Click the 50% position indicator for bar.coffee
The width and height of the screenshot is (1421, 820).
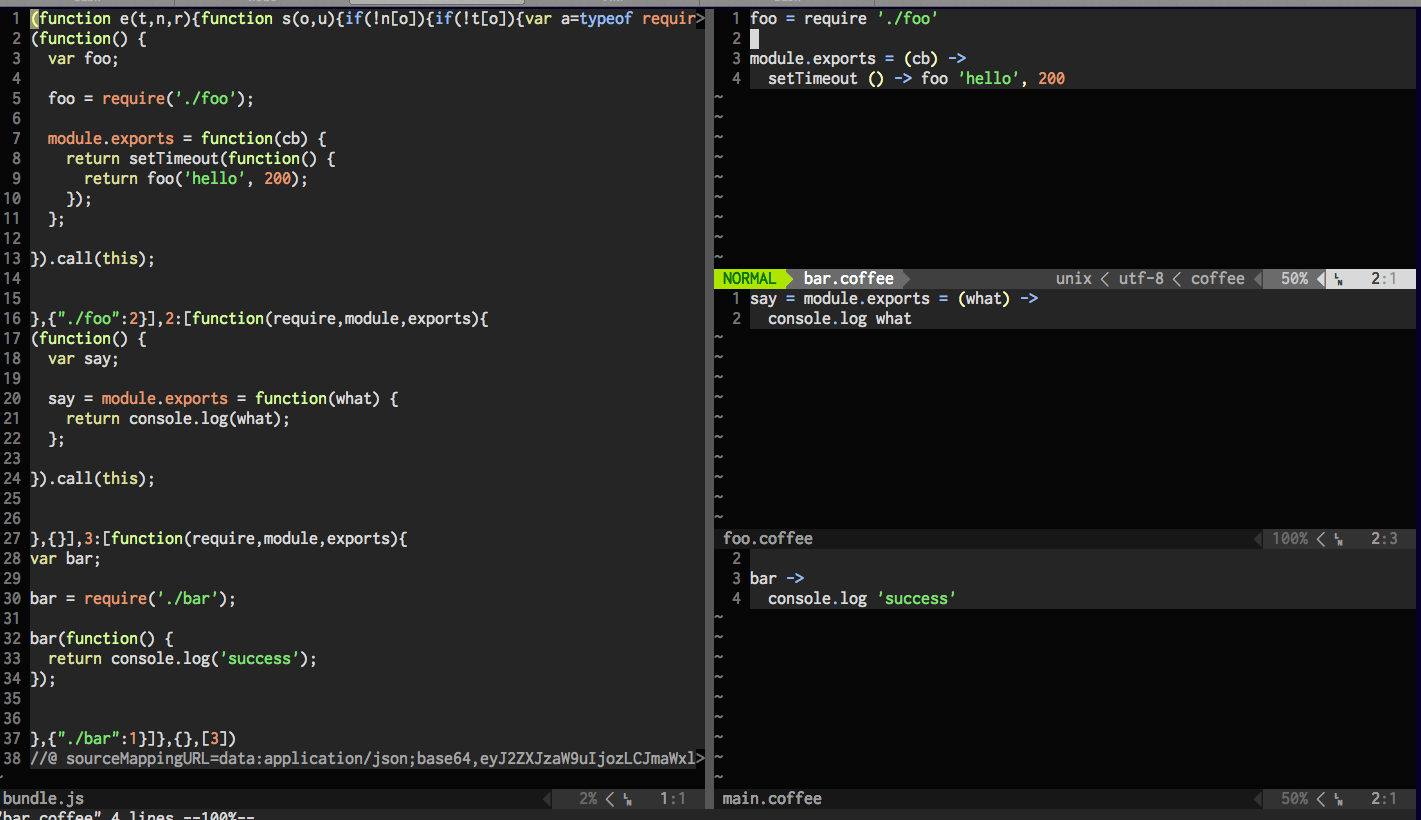click(x=1294, y=279)
